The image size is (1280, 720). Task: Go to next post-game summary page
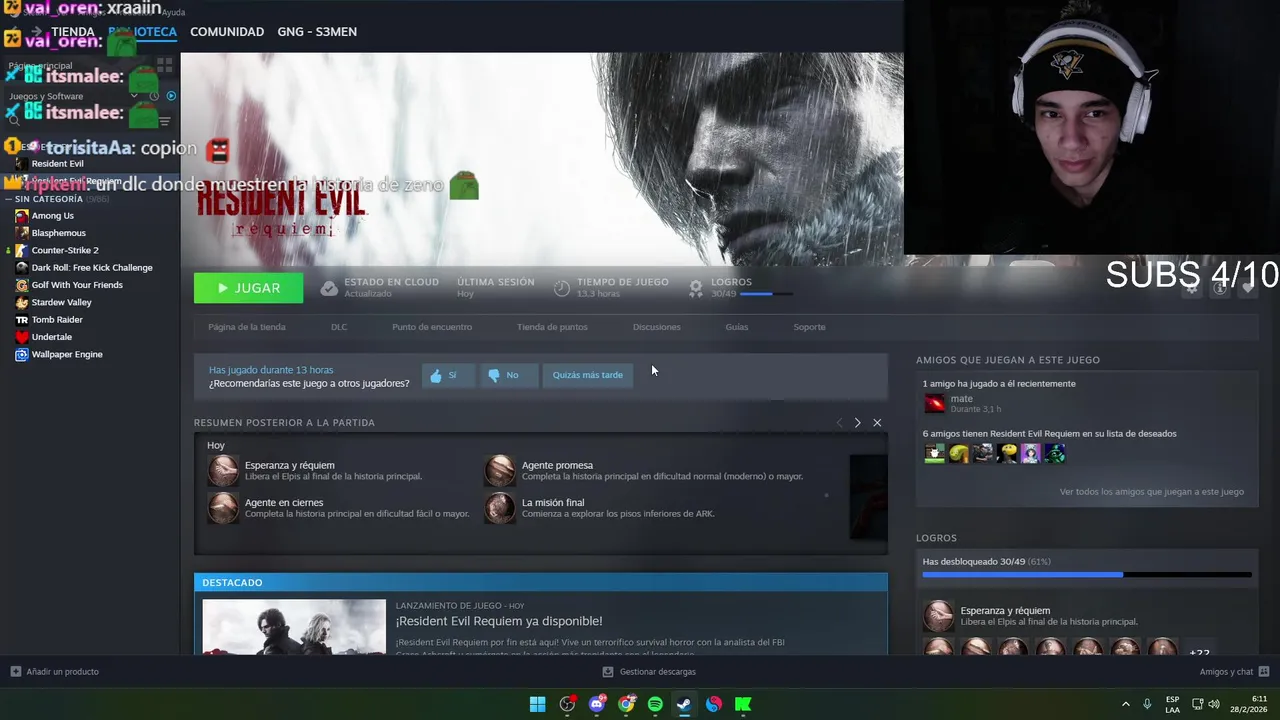(x=857, y=423)
